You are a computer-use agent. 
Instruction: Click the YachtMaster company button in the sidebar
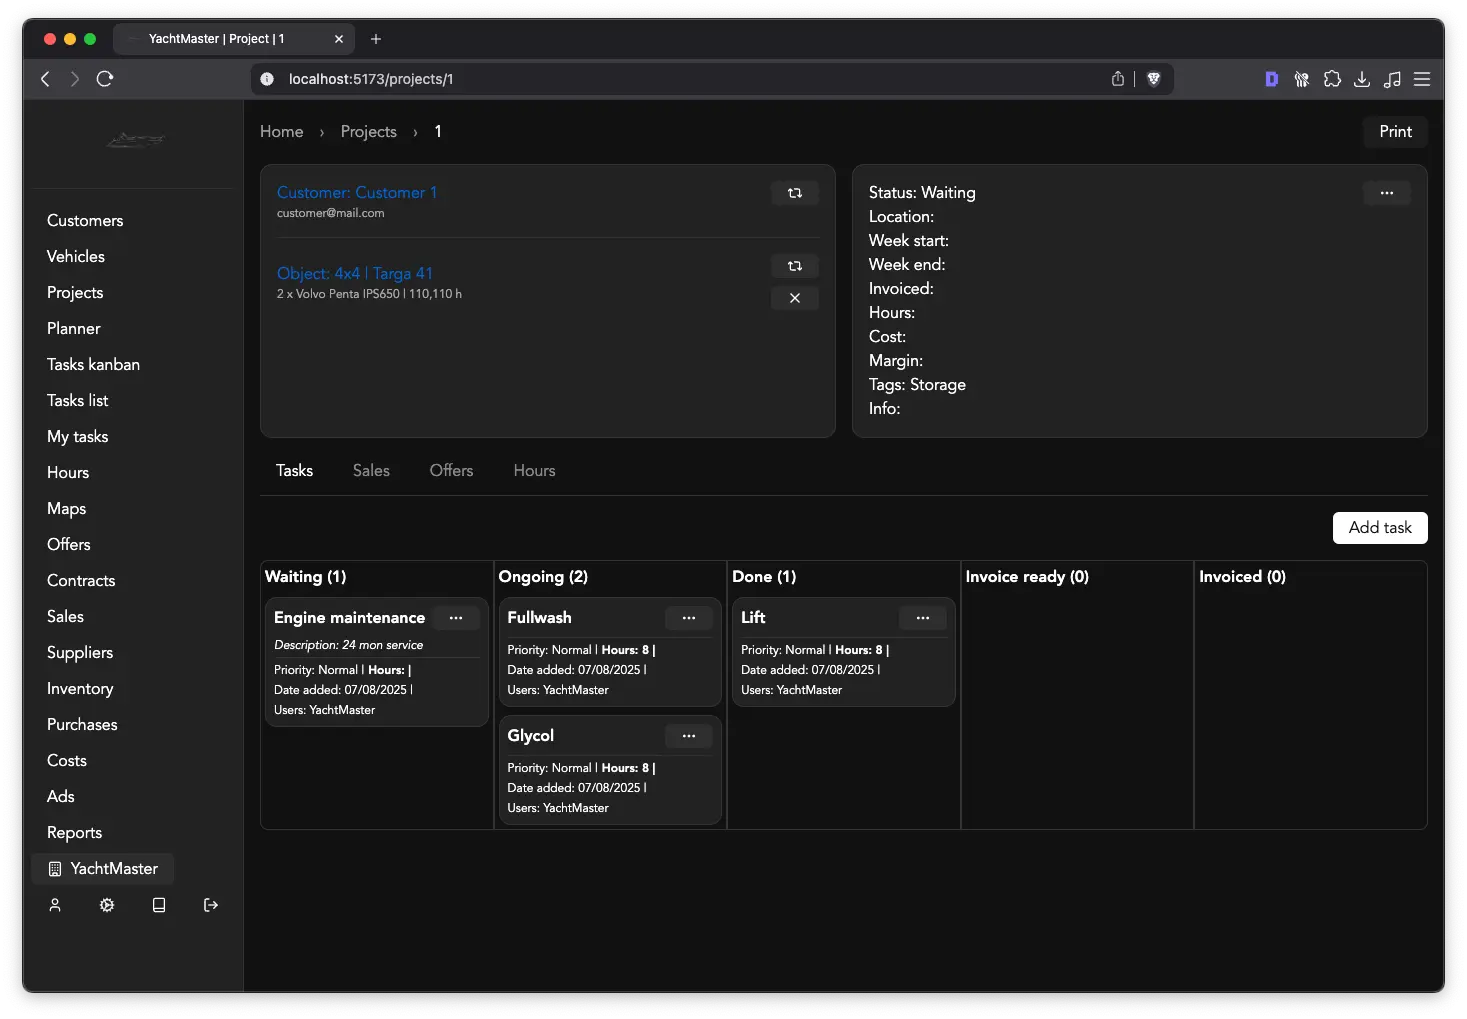click(103, 869)
